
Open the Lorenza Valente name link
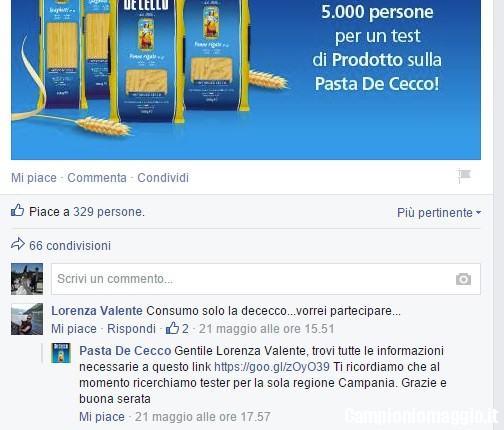(x=97, y=311)
